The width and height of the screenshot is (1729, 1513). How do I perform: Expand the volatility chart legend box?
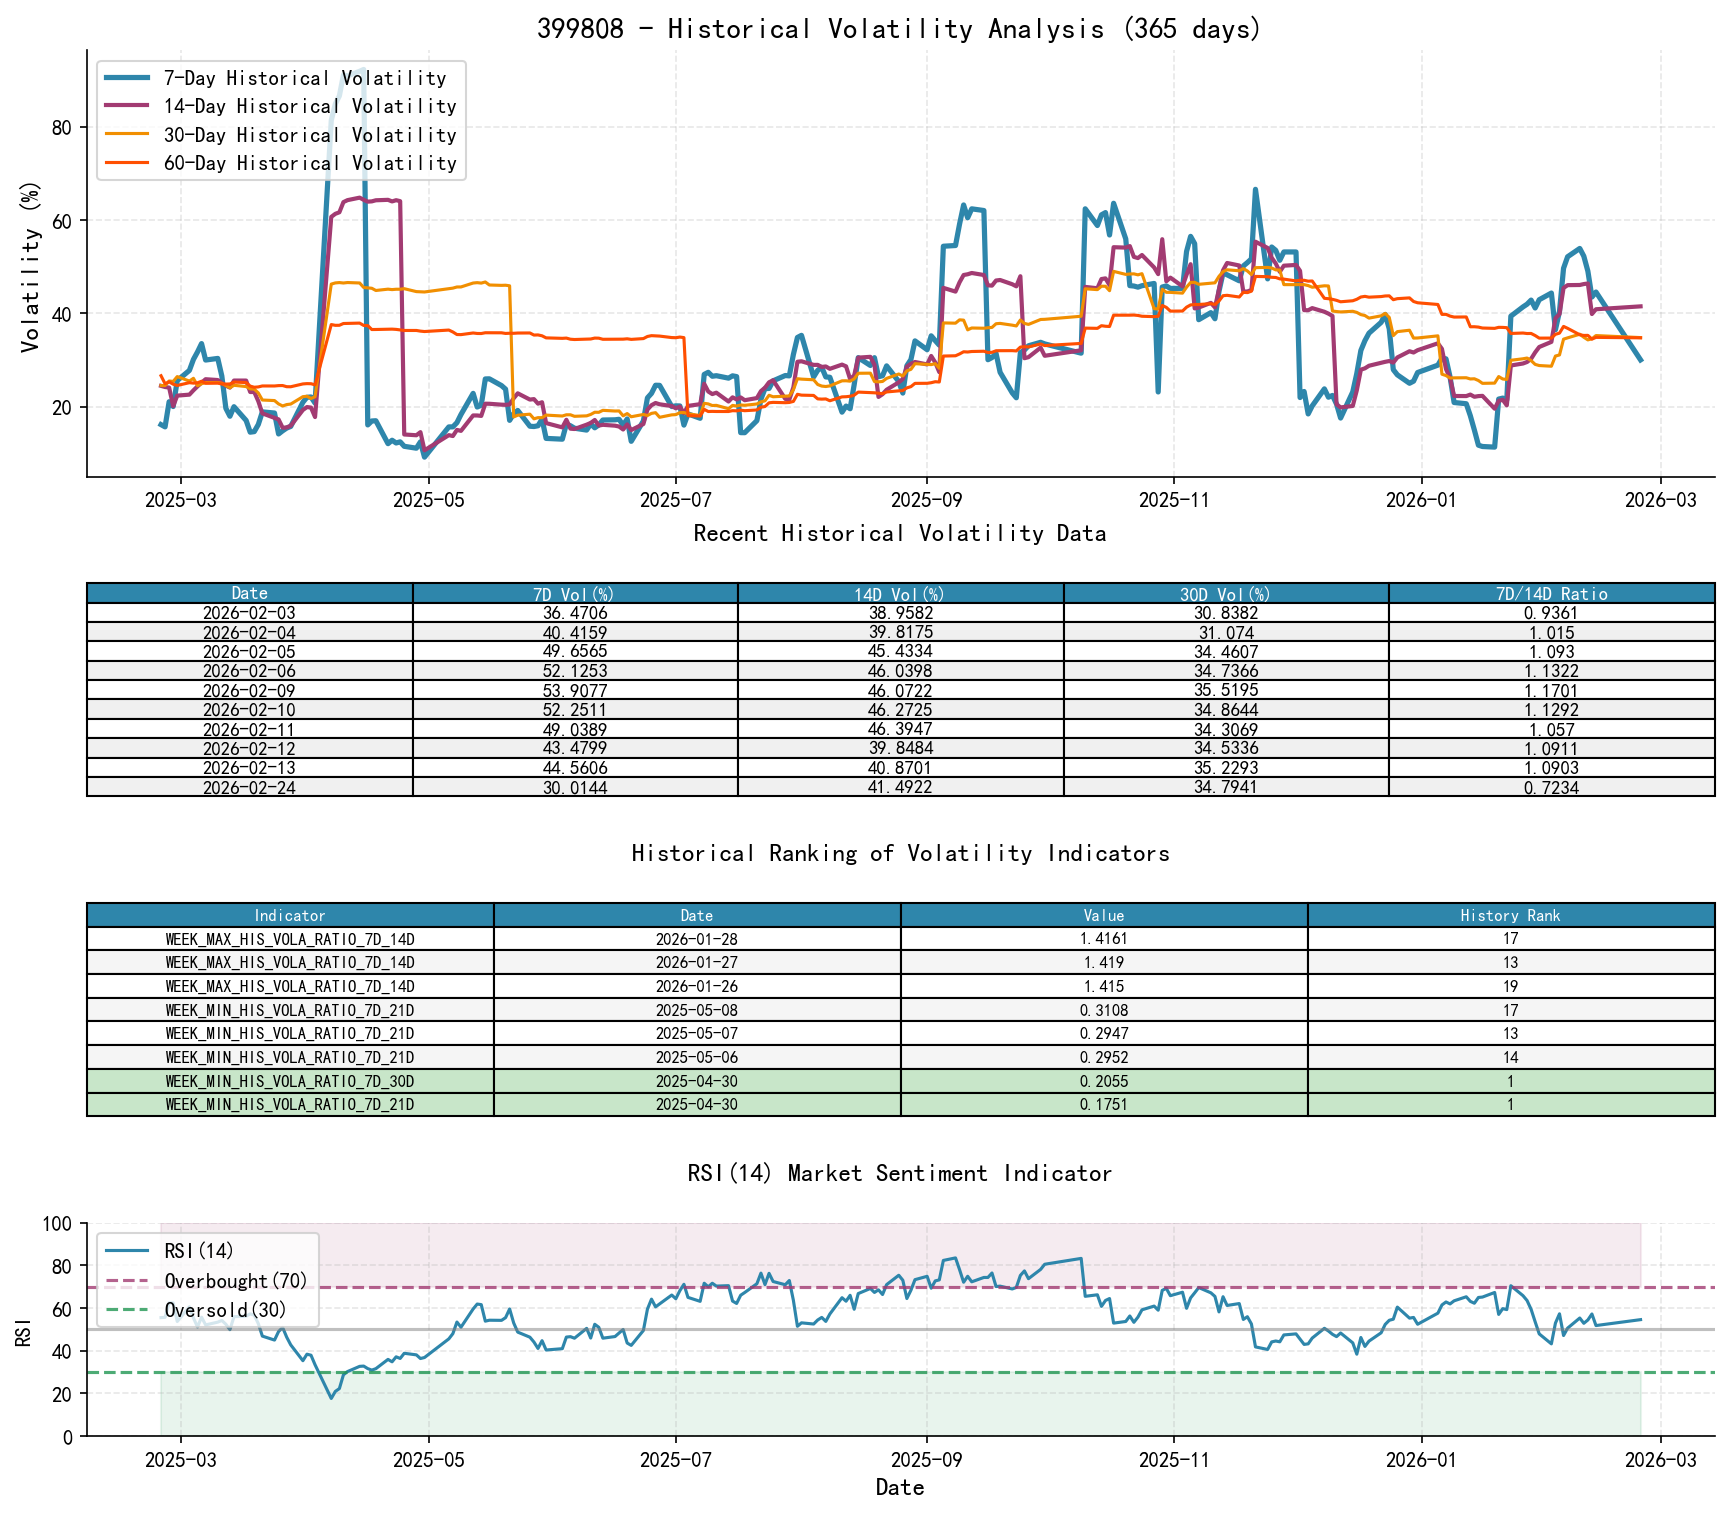pos(280,120)
